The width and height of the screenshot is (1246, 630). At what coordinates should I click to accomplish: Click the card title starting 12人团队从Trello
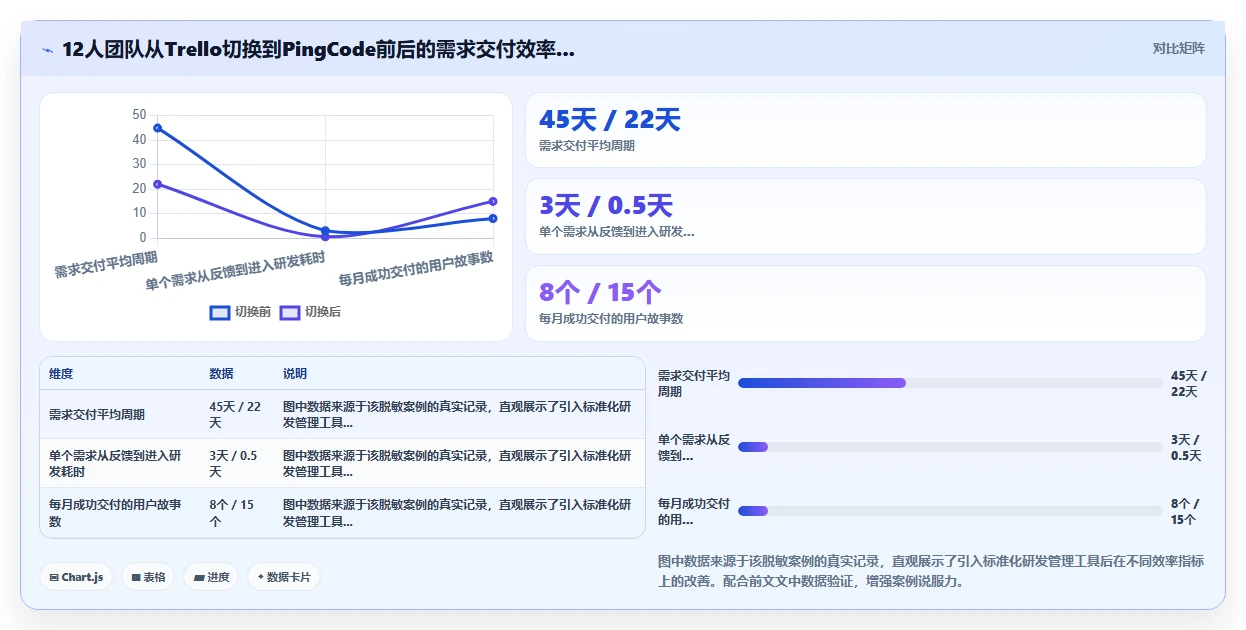click(318, 49)
